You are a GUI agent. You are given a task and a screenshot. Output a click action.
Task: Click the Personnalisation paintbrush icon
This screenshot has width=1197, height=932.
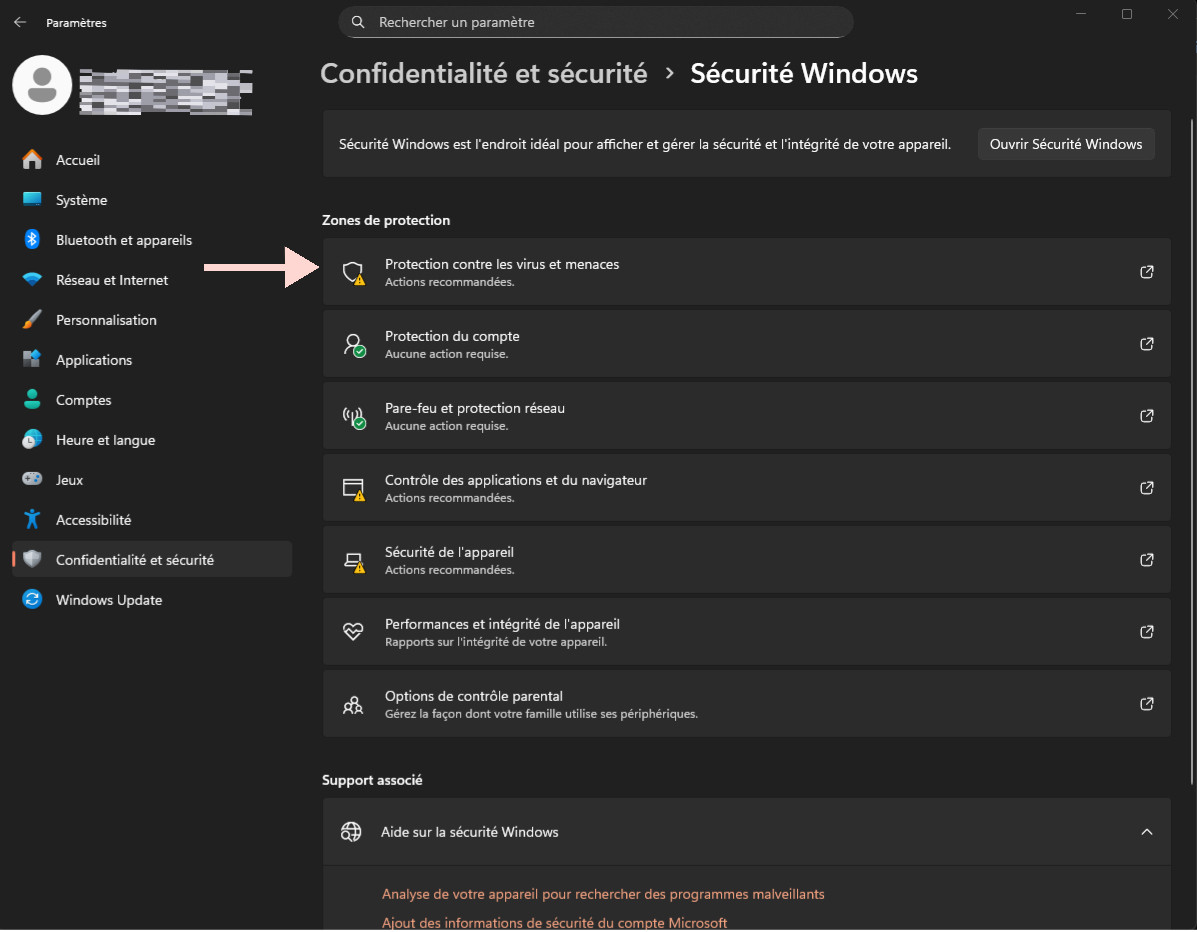tap(32, 319)
